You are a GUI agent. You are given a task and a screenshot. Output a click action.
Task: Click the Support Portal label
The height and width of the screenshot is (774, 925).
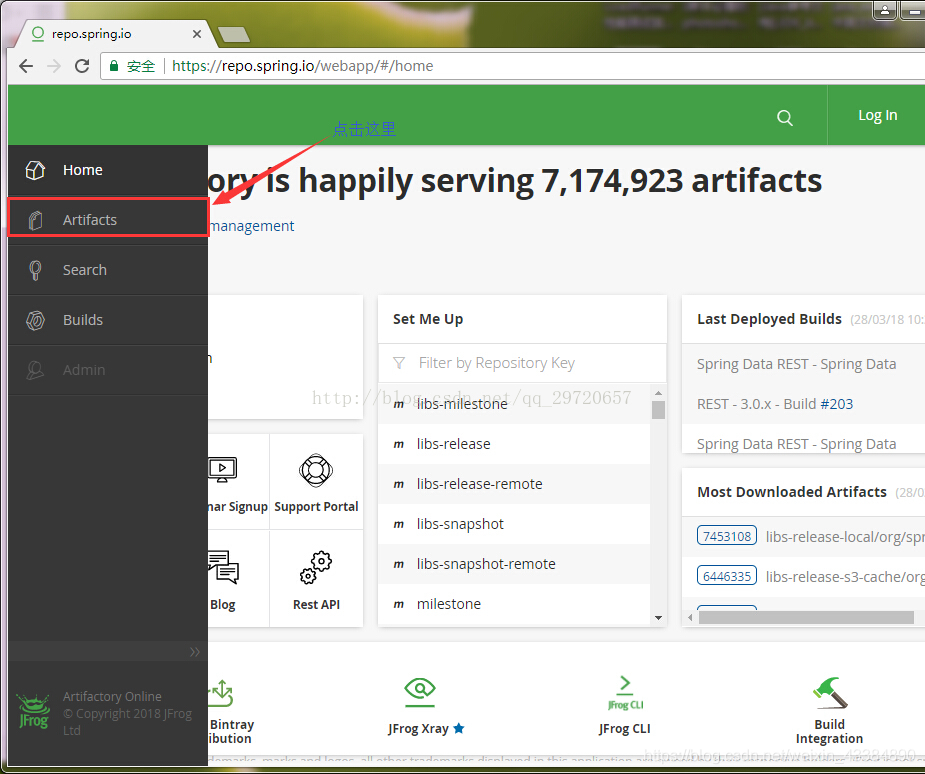click(x=316, y=507)
